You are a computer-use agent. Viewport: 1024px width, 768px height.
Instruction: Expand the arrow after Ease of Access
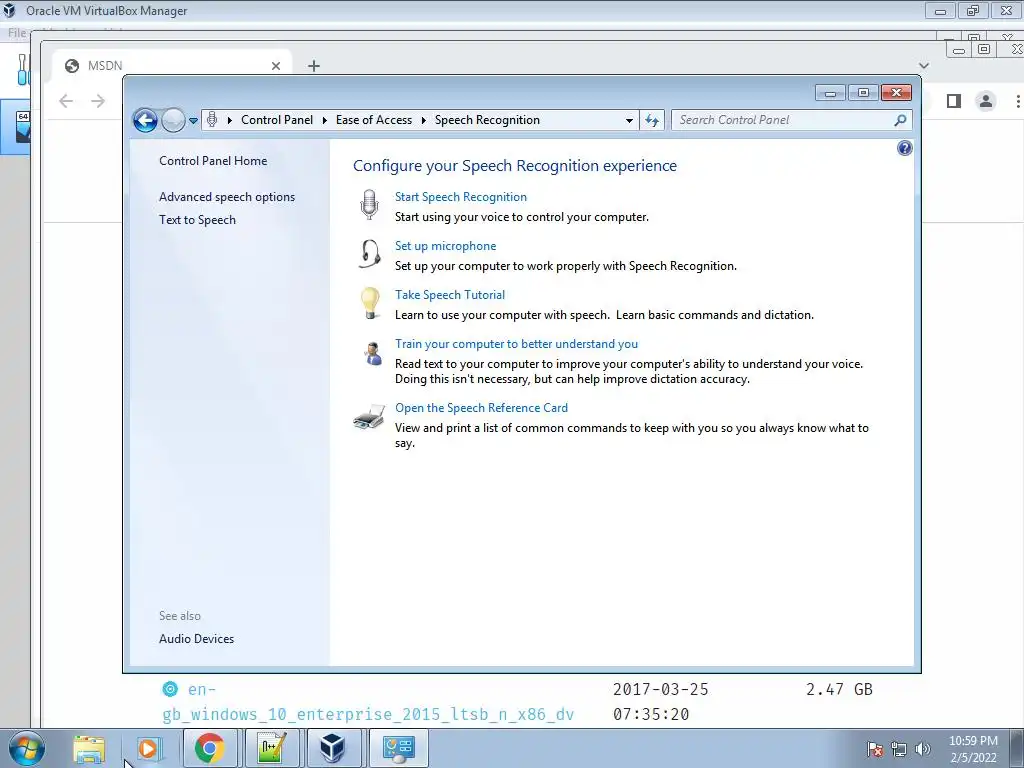point(423,120)
